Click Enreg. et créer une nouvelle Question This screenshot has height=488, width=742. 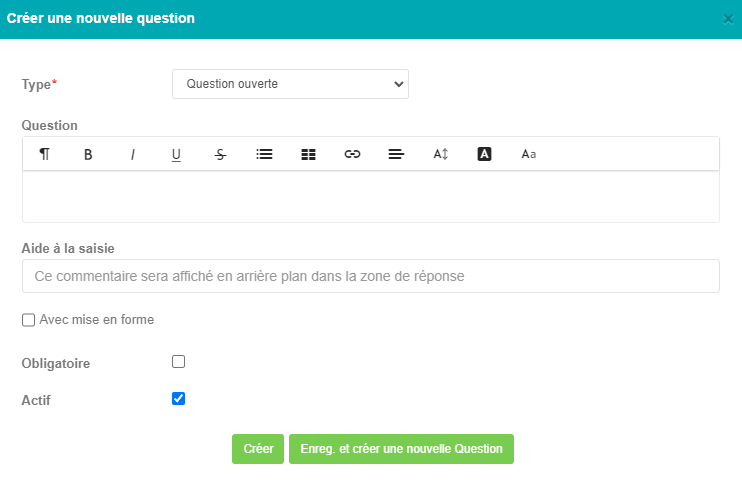pos(401,449)
